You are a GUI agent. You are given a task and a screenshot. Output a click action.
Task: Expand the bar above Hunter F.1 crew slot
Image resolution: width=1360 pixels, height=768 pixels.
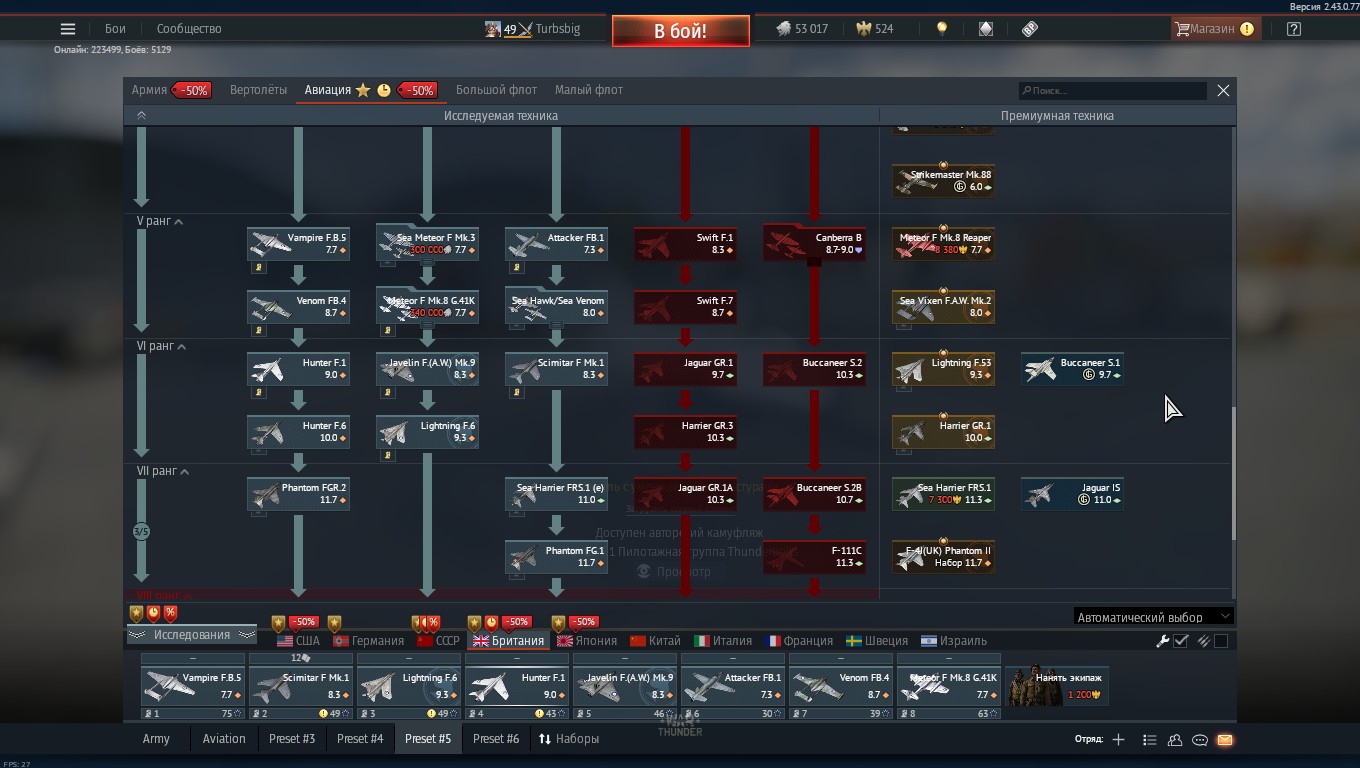(517, 659)
